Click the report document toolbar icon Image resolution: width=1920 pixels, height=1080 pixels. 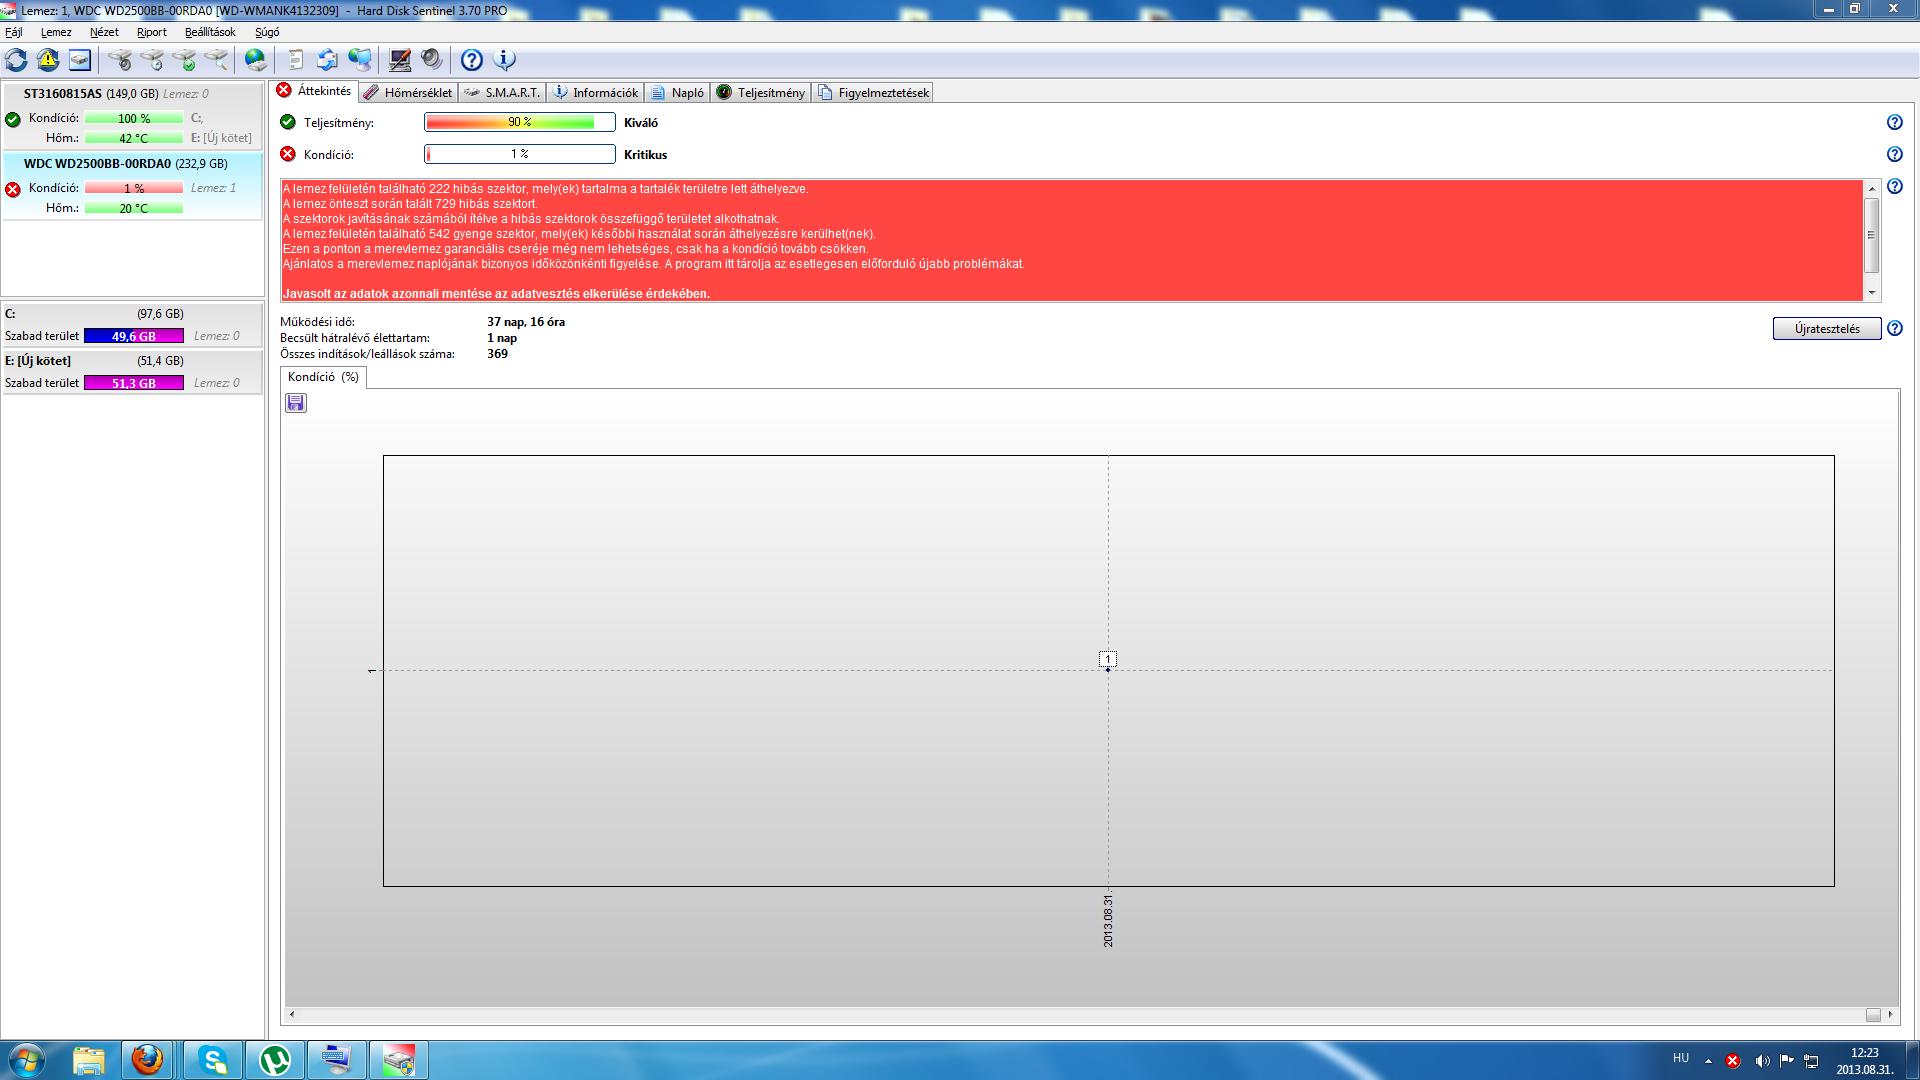295,60
